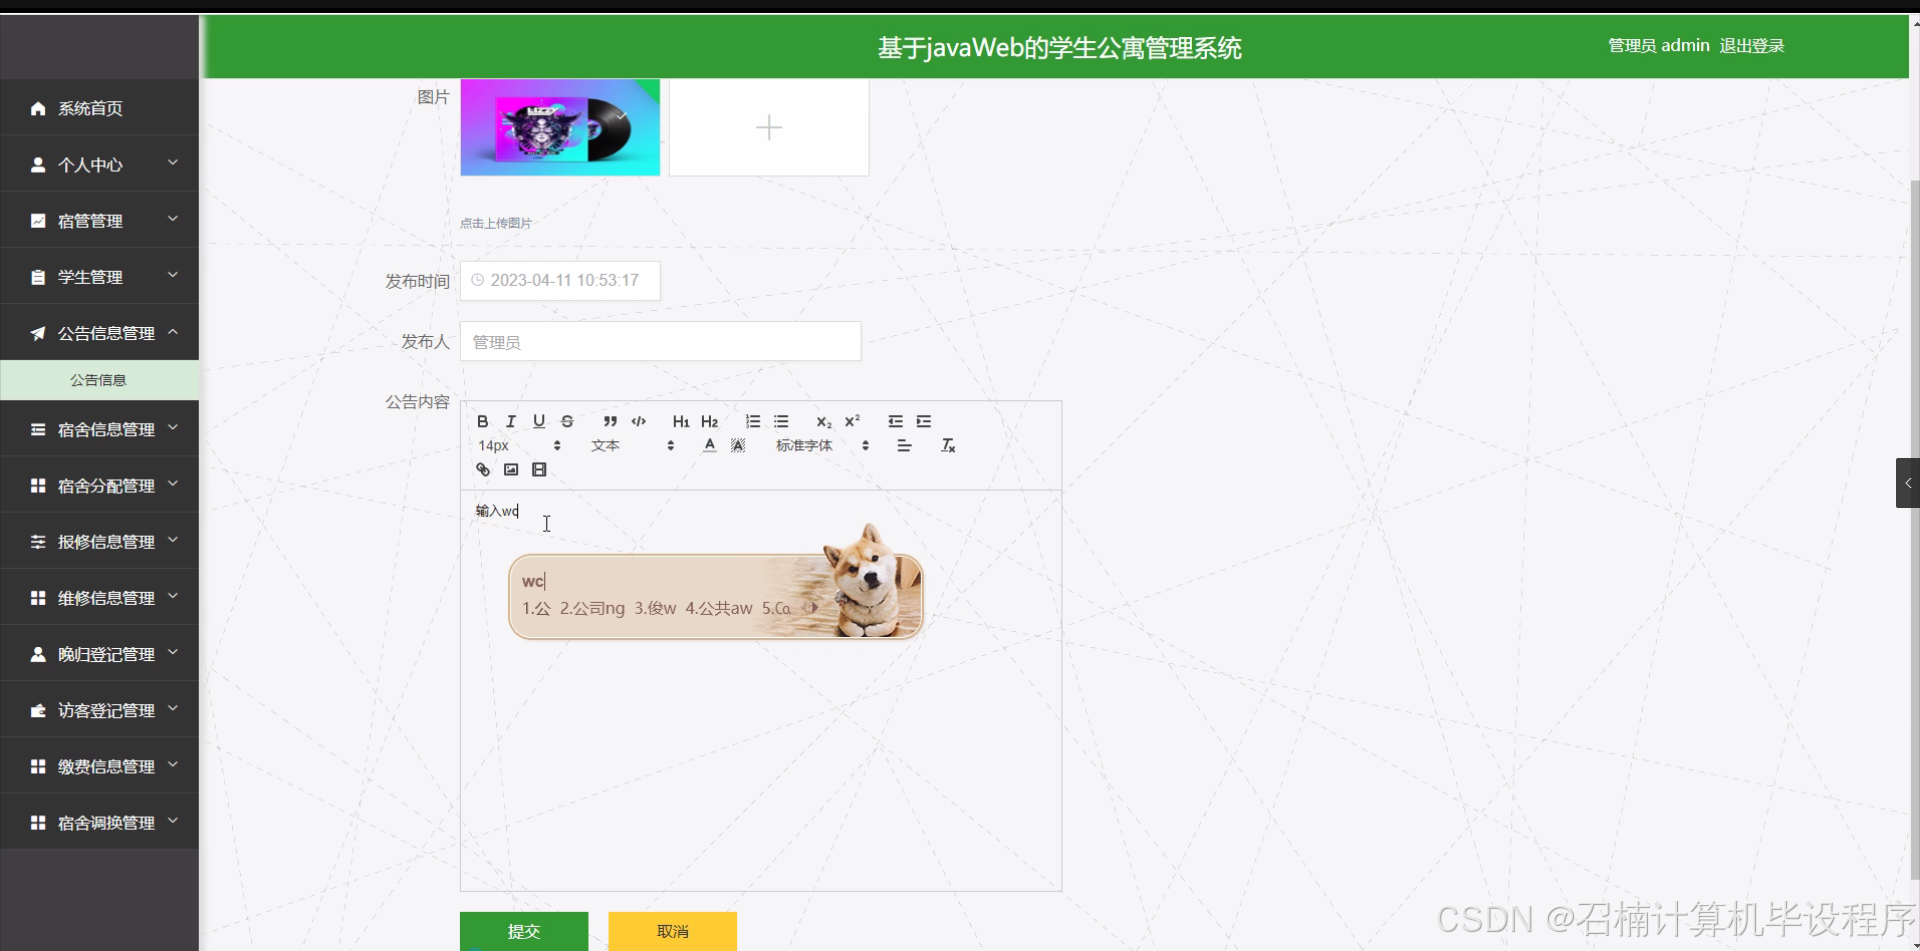Apply heading H1 style
The image size is (1920, 951).
coord(680,421)
